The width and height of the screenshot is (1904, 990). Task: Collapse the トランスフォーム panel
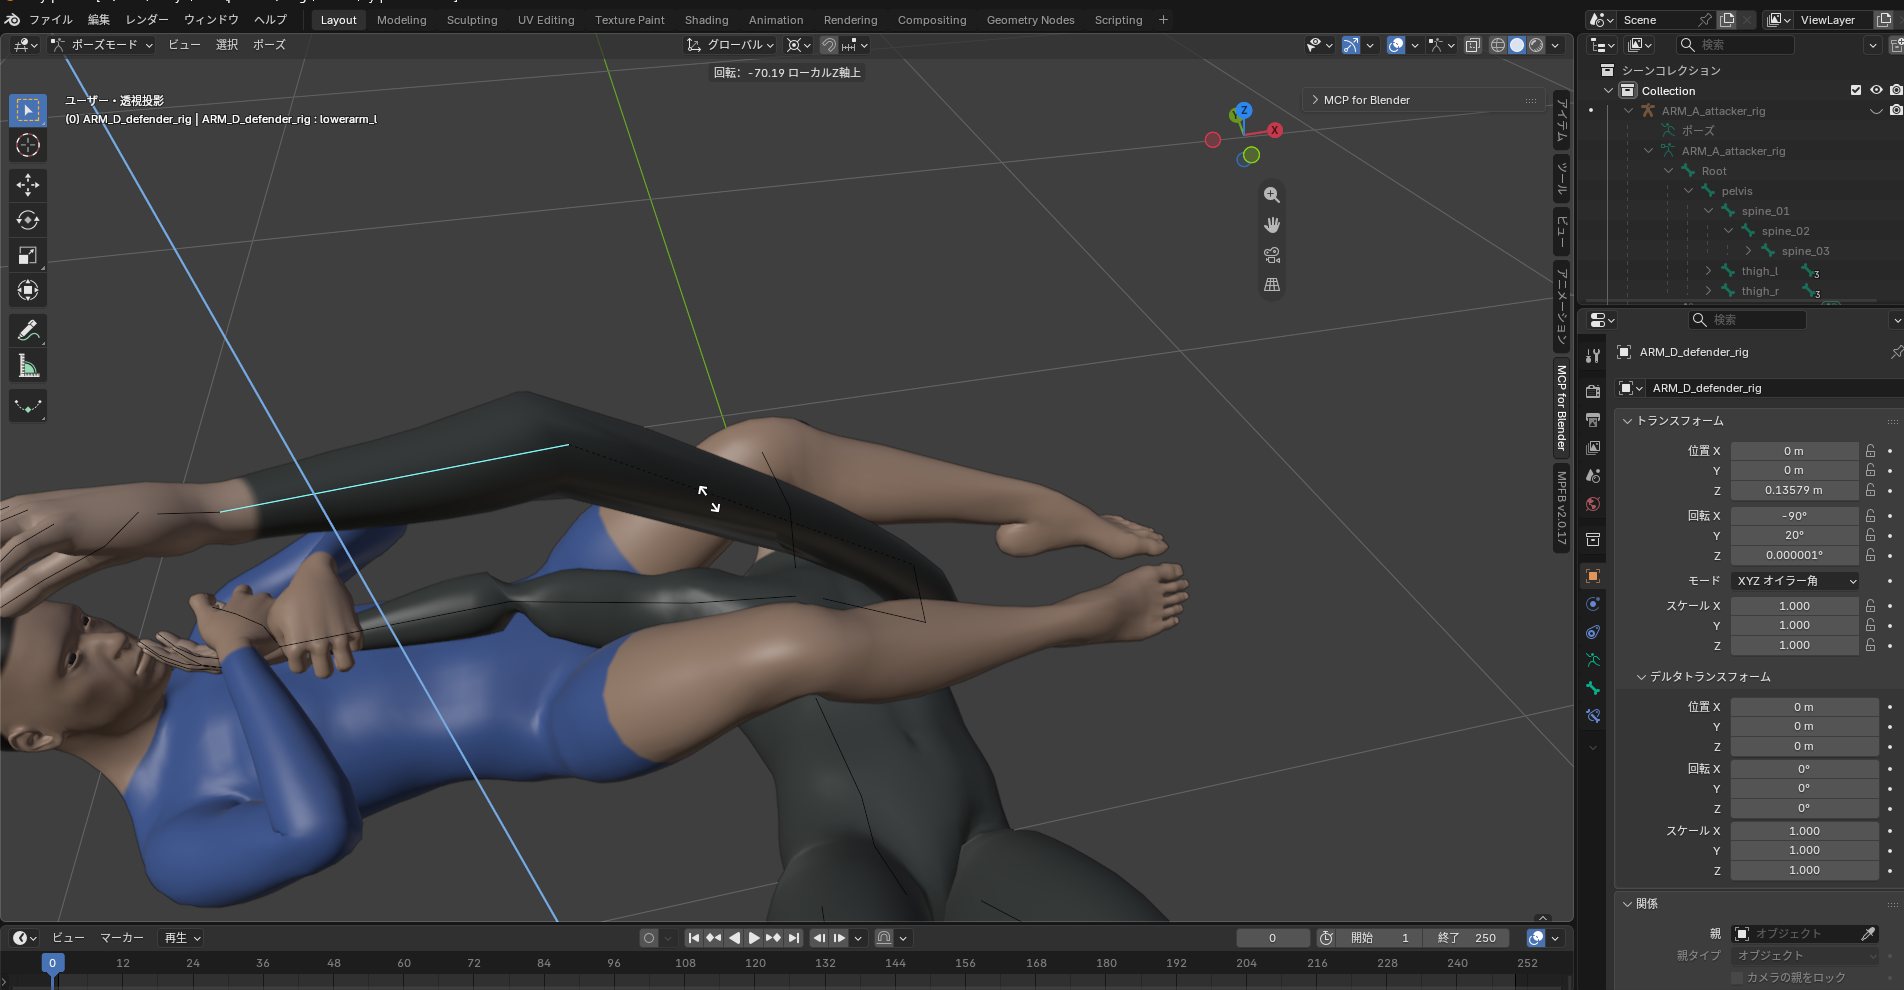1627,421
